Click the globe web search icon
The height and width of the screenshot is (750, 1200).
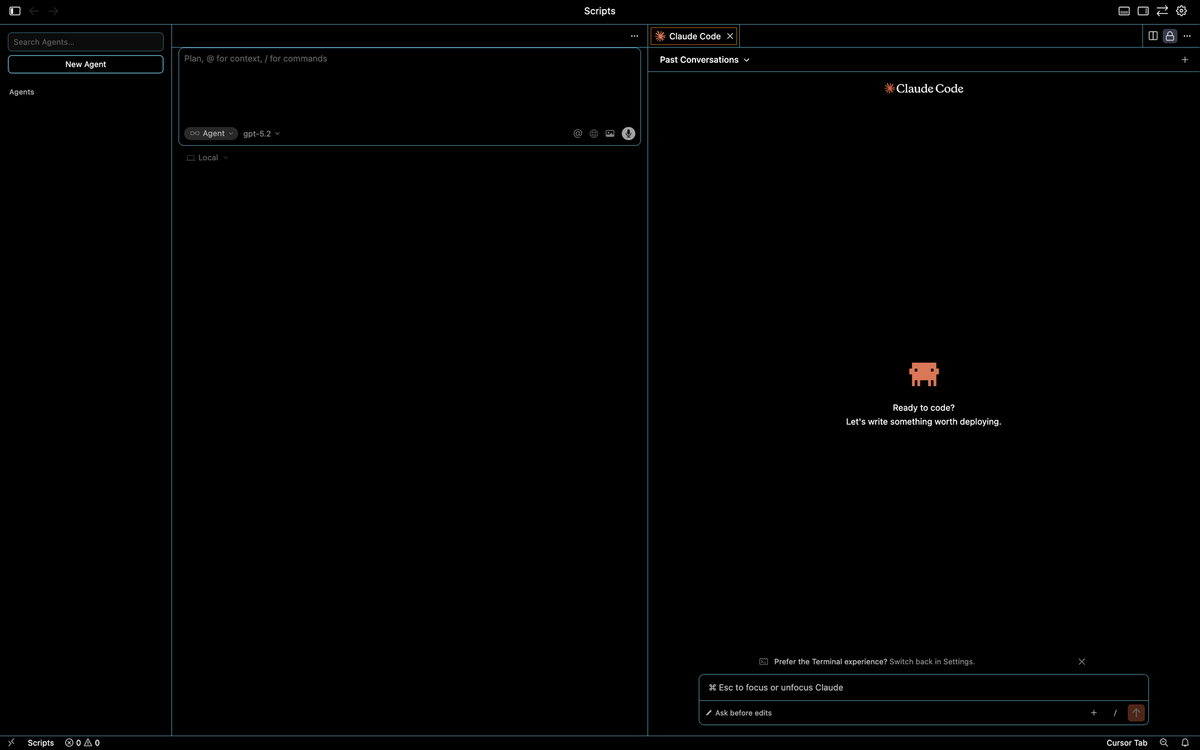coord(594,133)
